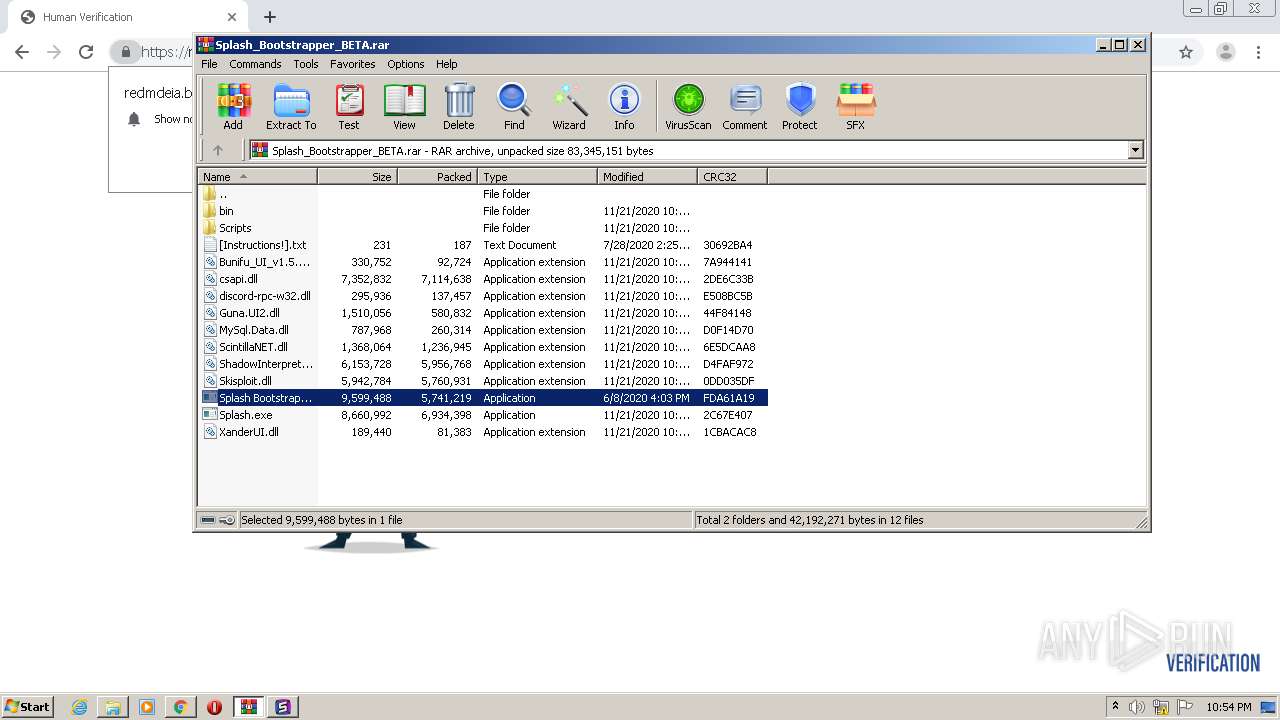Select the Scripts folder
Viewport: 1280px width, 720px height.
484,228
